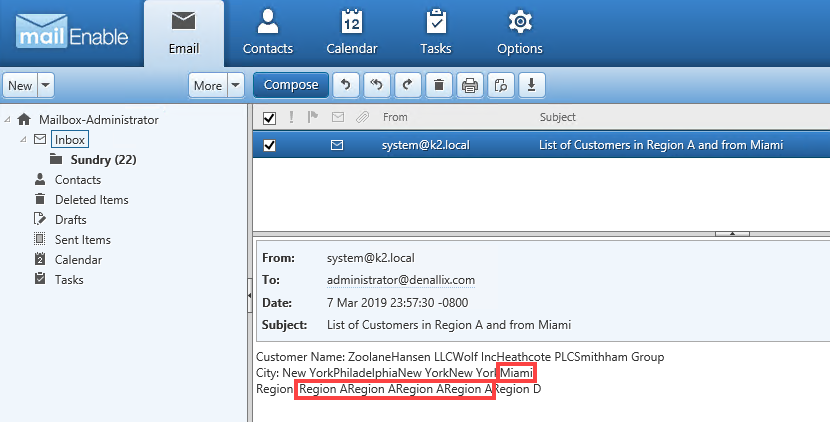Image resolution: width=830 pixels, height=422 pixels.
Task: Click the envelope icon in message row
Action: 337,145
